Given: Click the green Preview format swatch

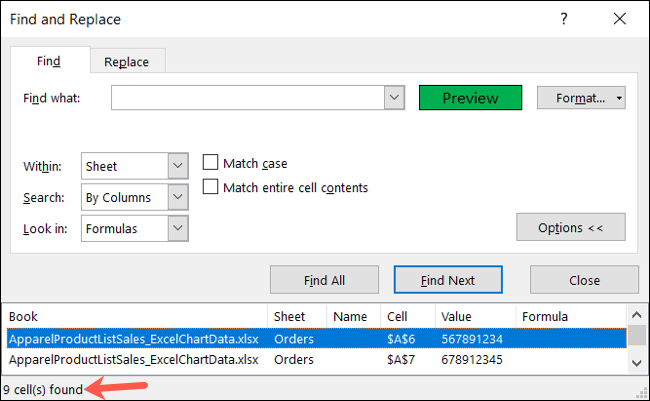Looking at the screenshot, I should (470, 98).
